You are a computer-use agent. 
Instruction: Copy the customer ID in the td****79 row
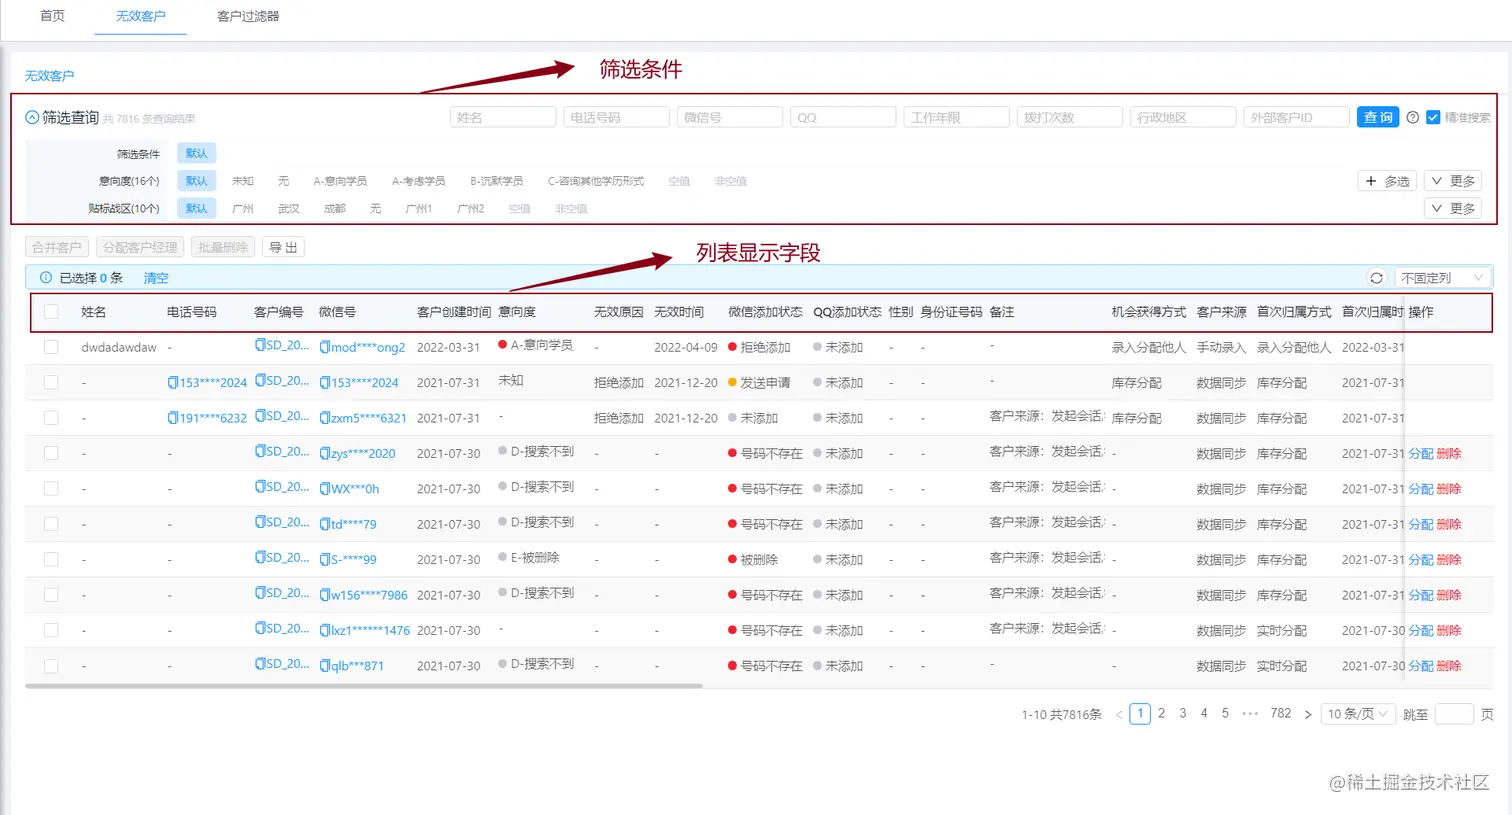pyautogui.click(x=260, y=522)
